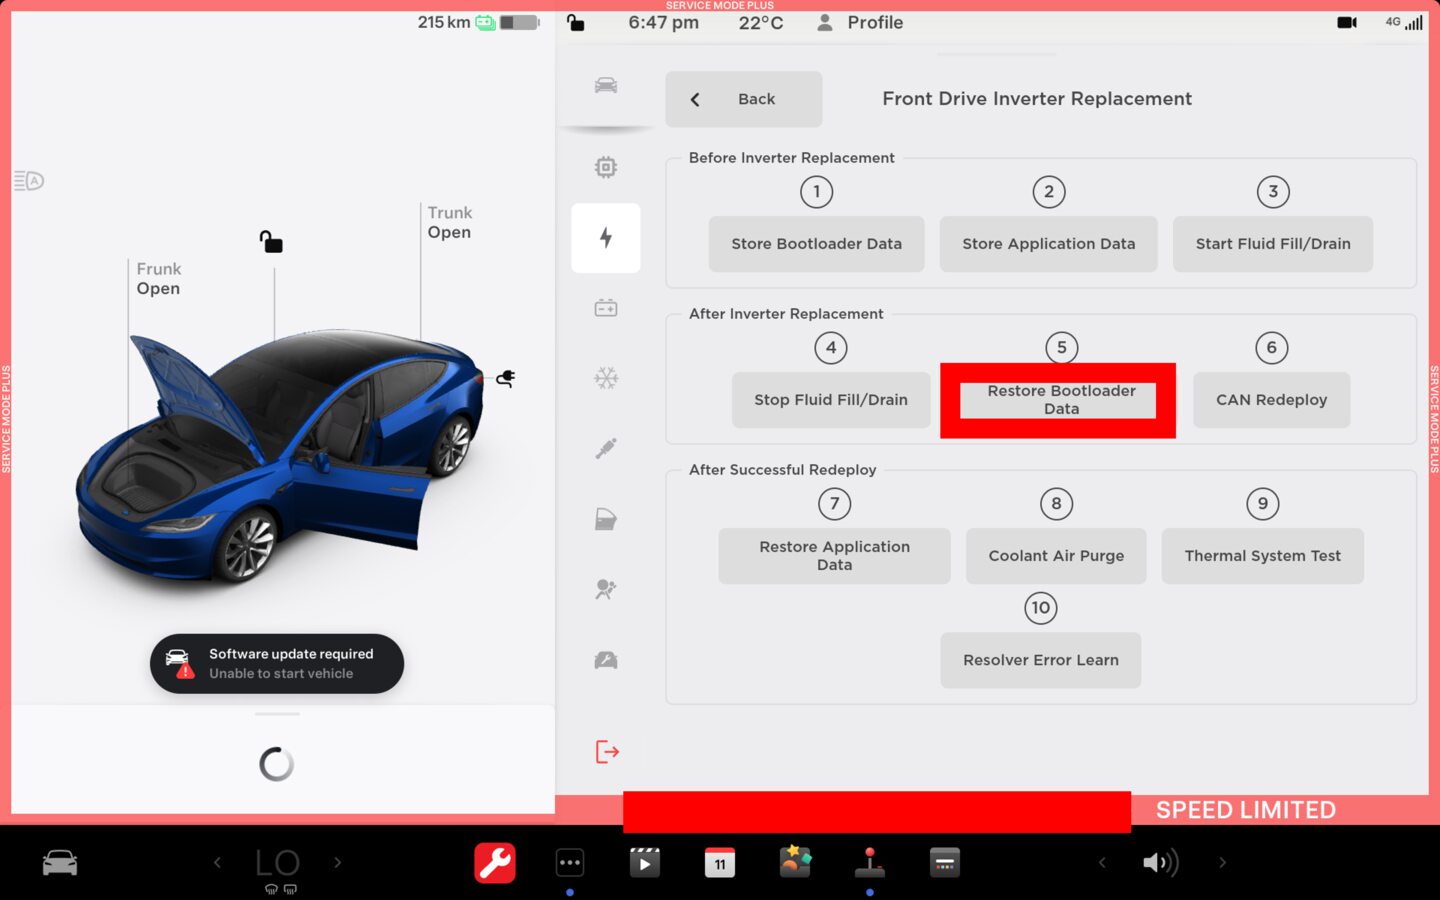The height and width of the screenshot is (900, 1440).
Task: Open the Profile menu in status bar
Action: (x=860, y=23)
